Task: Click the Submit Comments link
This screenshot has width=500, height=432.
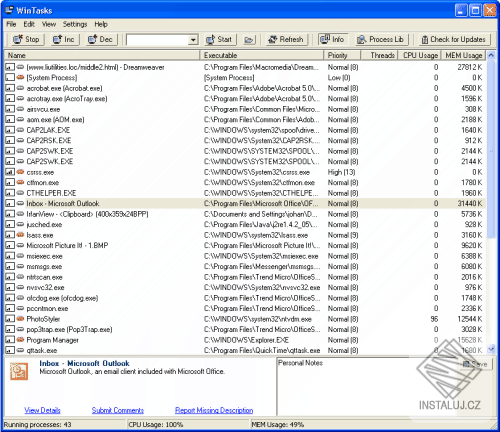Action: point(118,410)
